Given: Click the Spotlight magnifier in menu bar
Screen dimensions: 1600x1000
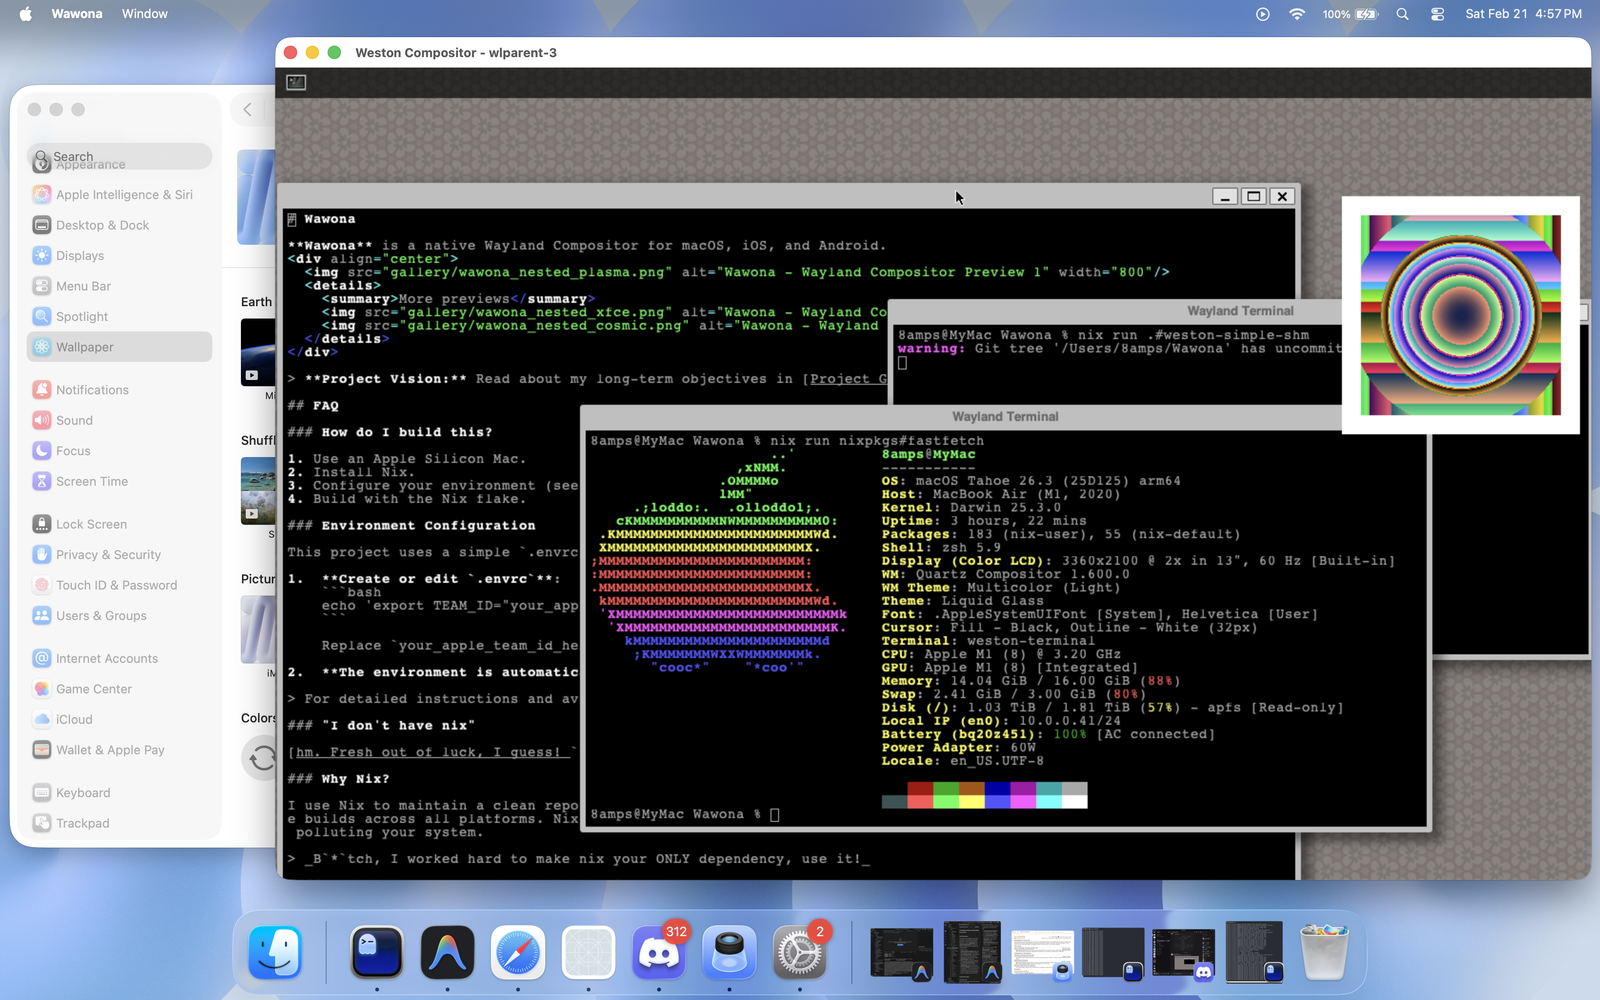Looking at the screenshot, I should click(x=1402, y=14).
